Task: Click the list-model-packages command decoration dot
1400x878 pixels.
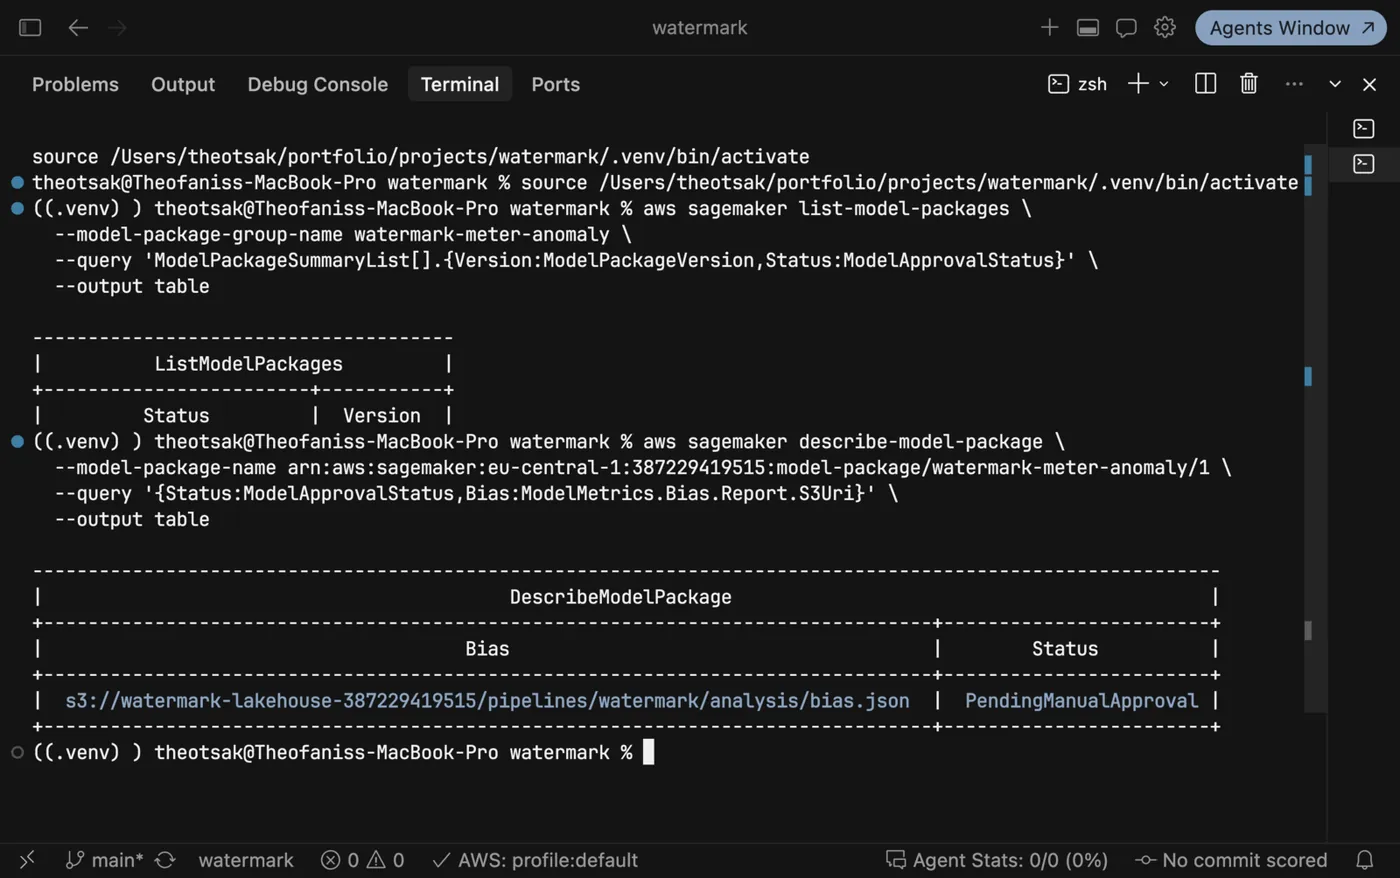Action: click(x=17, y=208)
